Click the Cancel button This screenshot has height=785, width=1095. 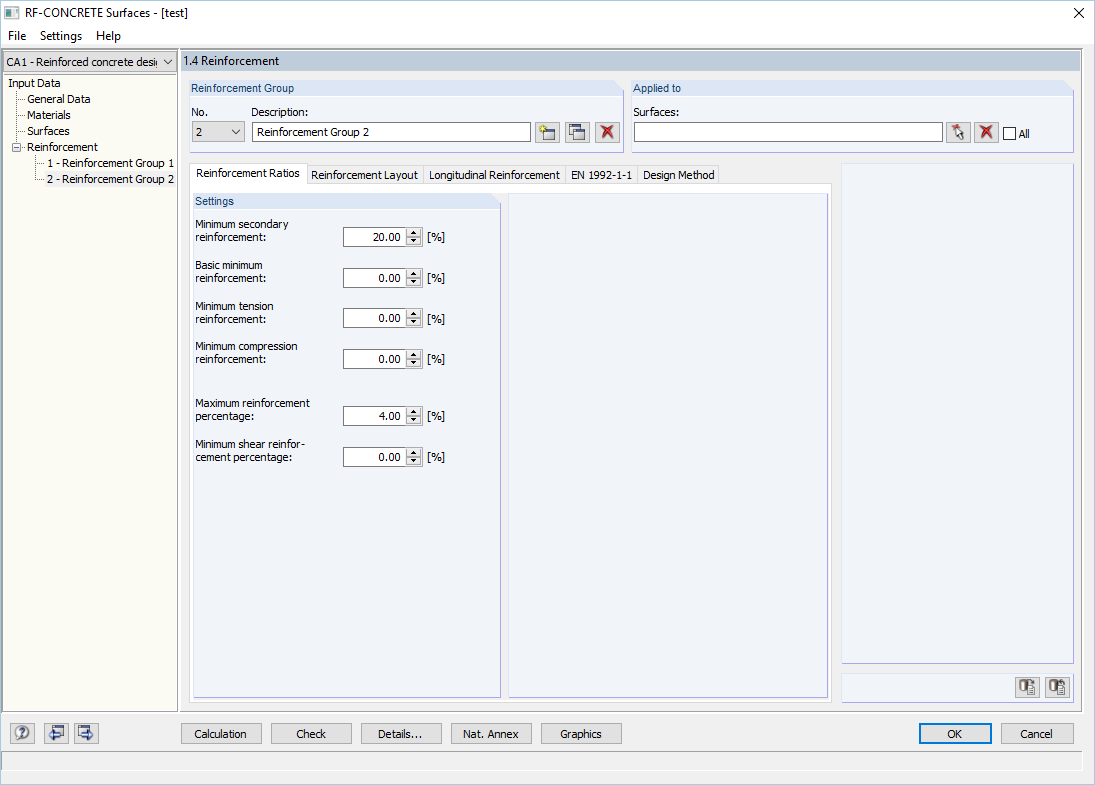coord(1036,734)
